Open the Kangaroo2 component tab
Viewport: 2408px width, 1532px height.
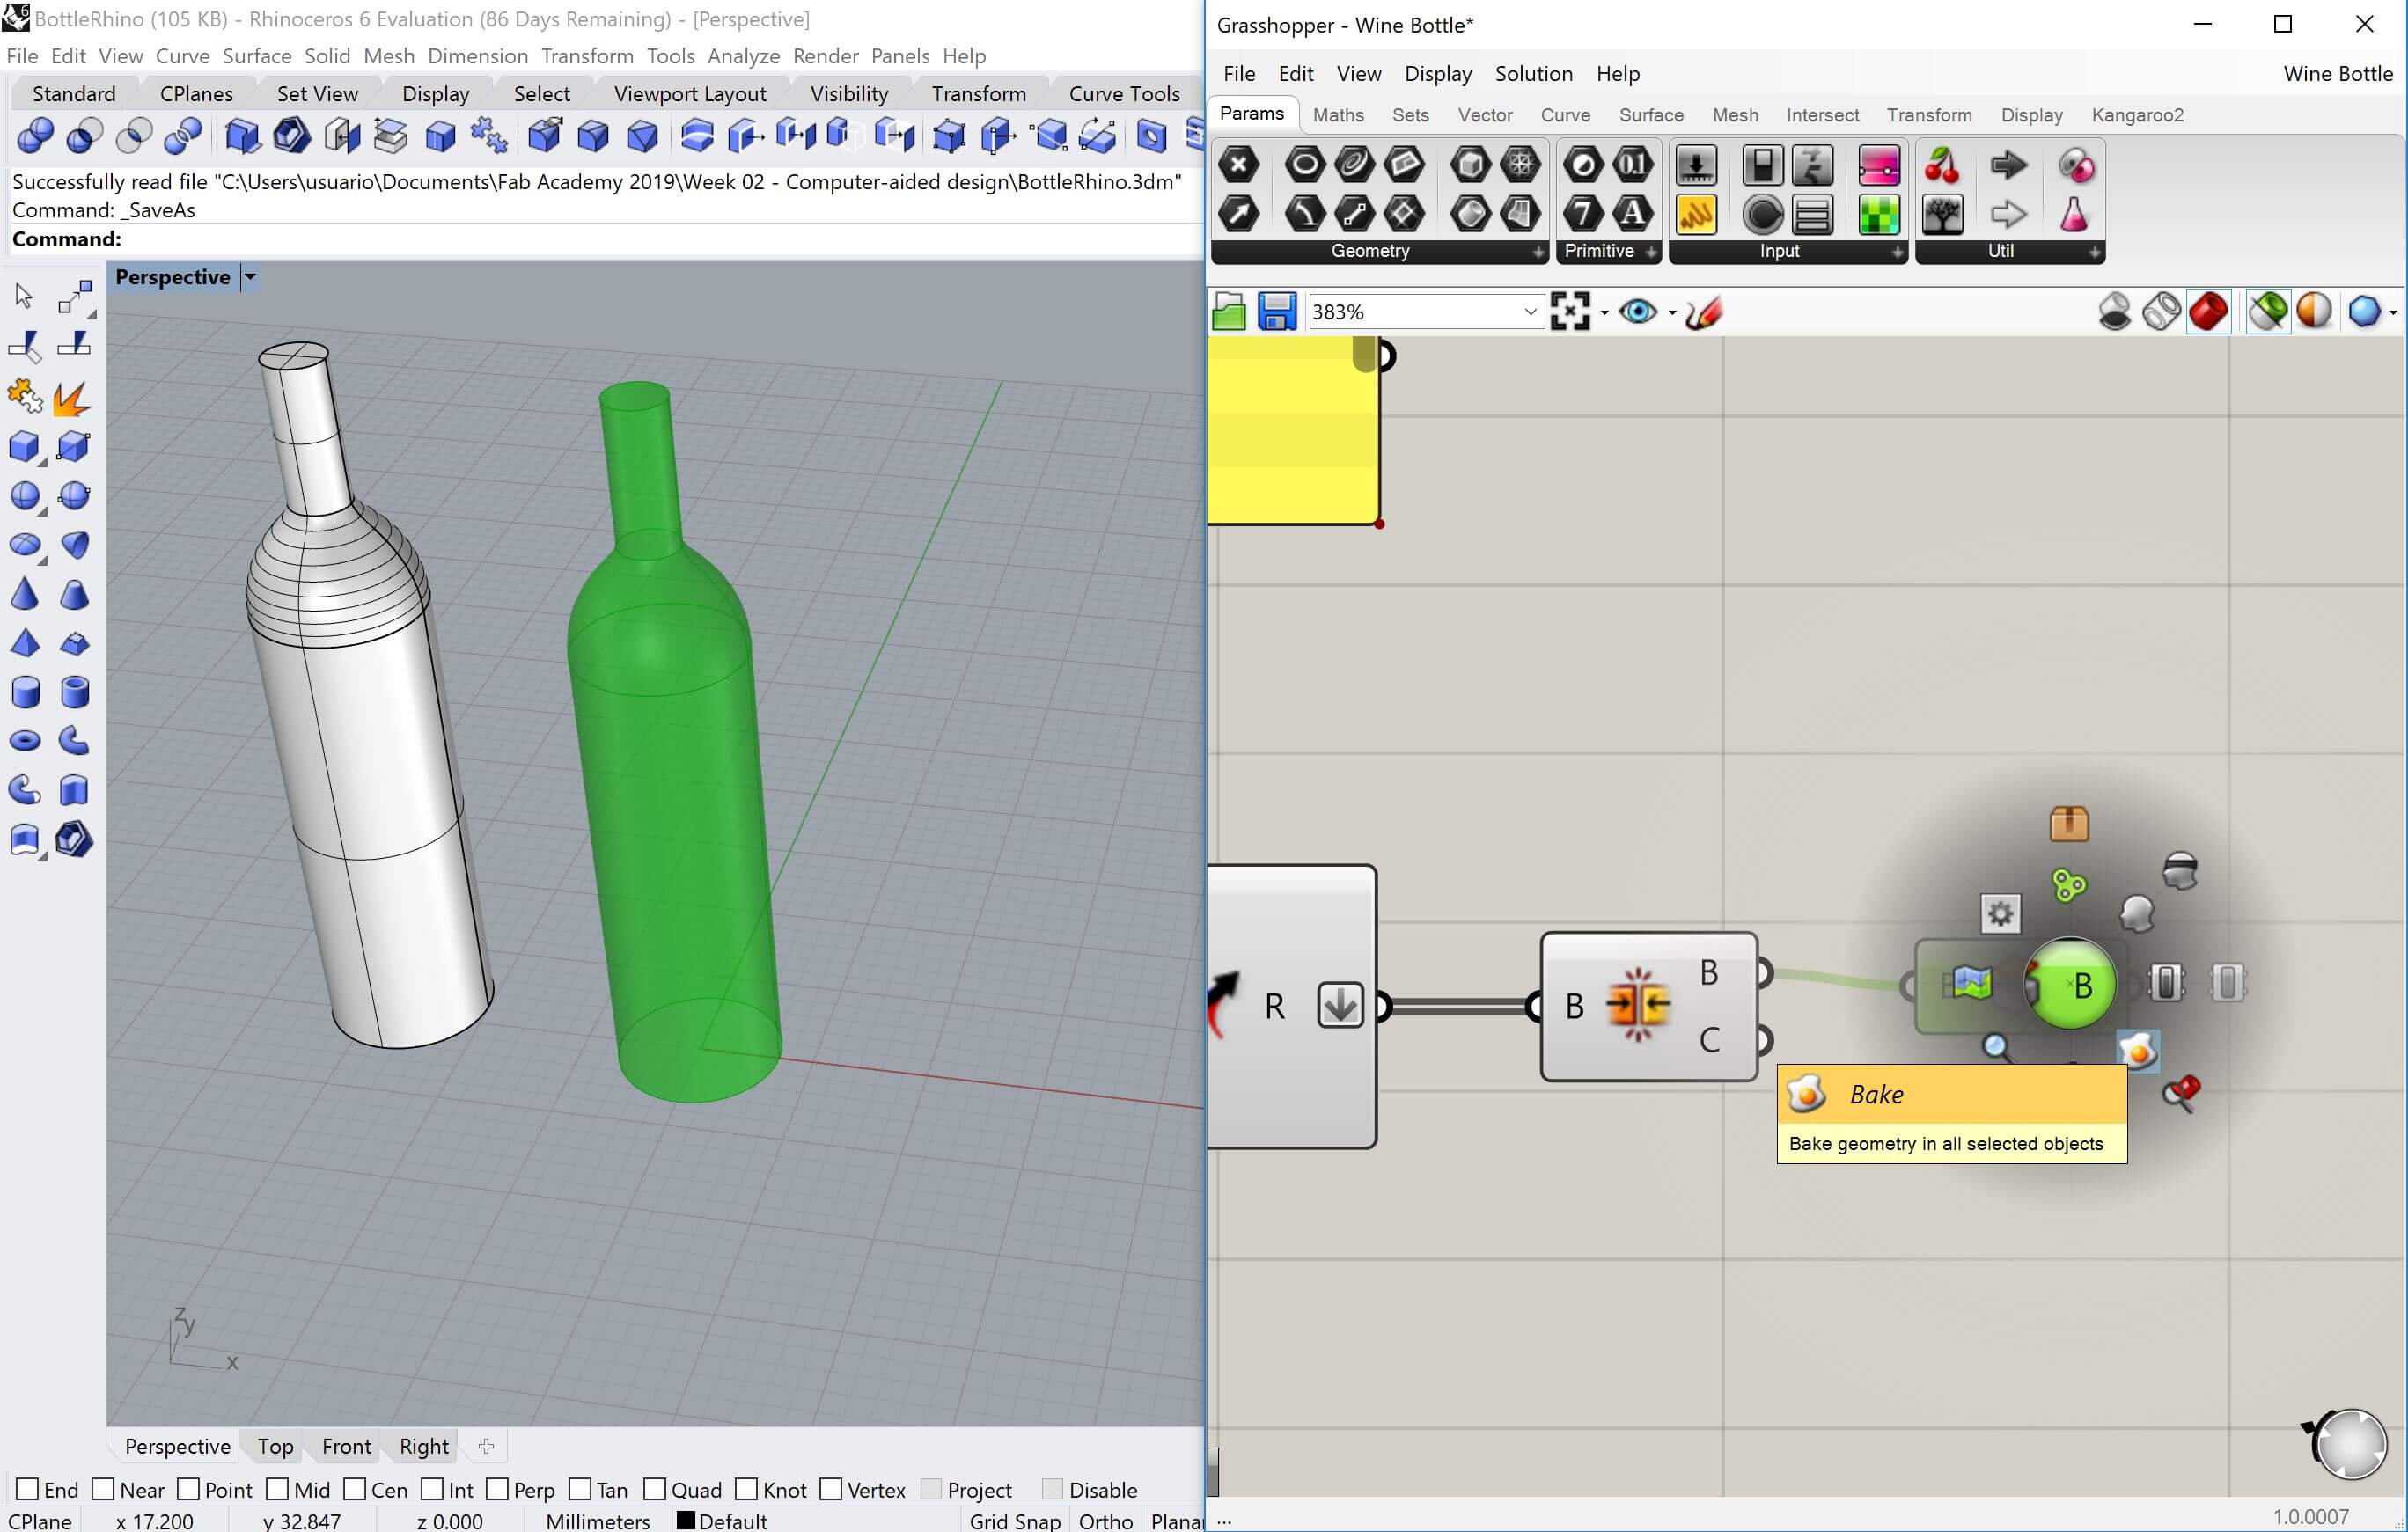(2137, 115)
